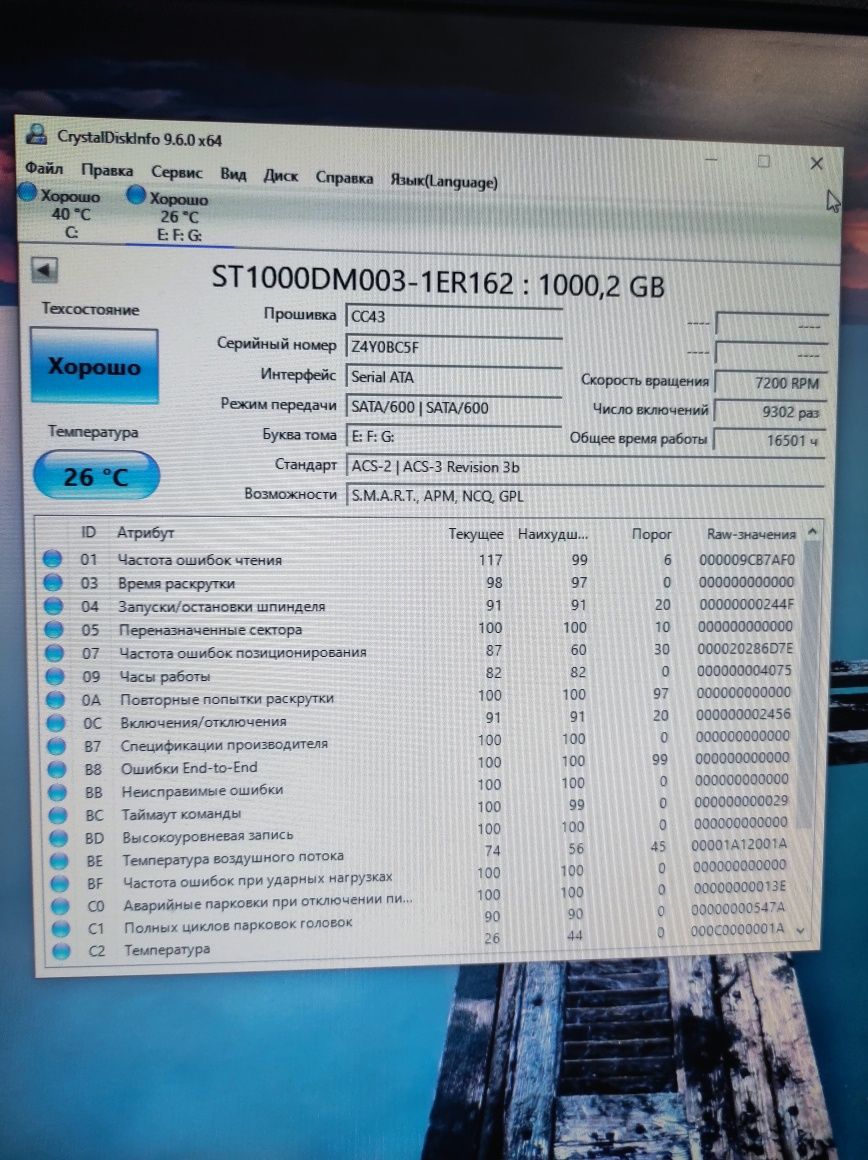Open the Справка menu

tap(344, 178)
